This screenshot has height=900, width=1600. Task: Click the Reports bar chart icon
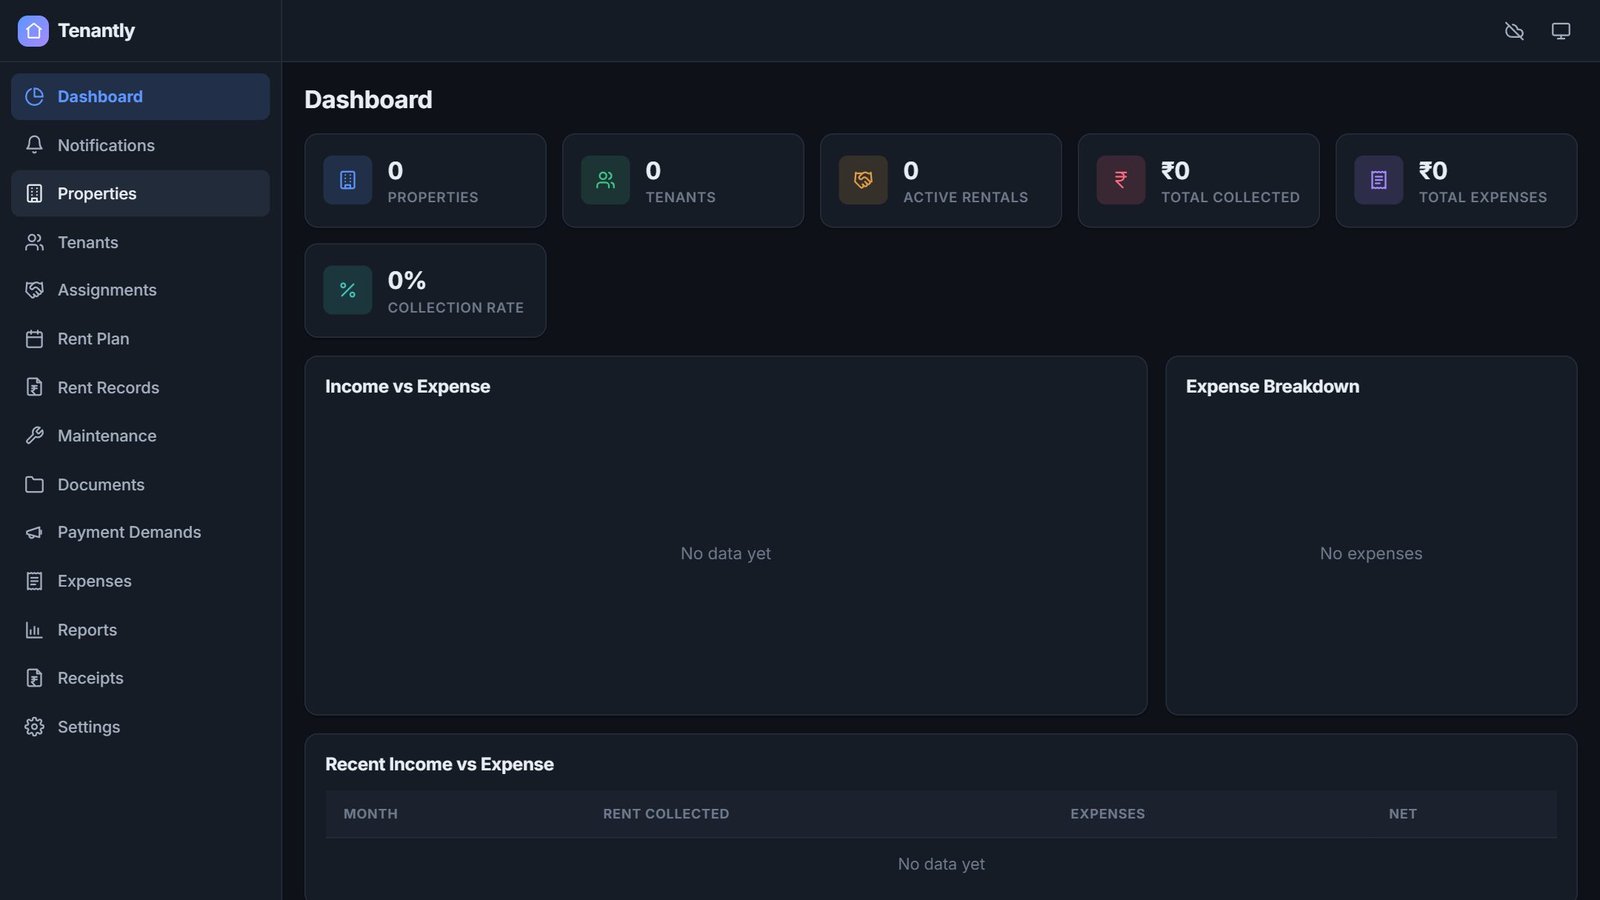(x=34, y=630)
